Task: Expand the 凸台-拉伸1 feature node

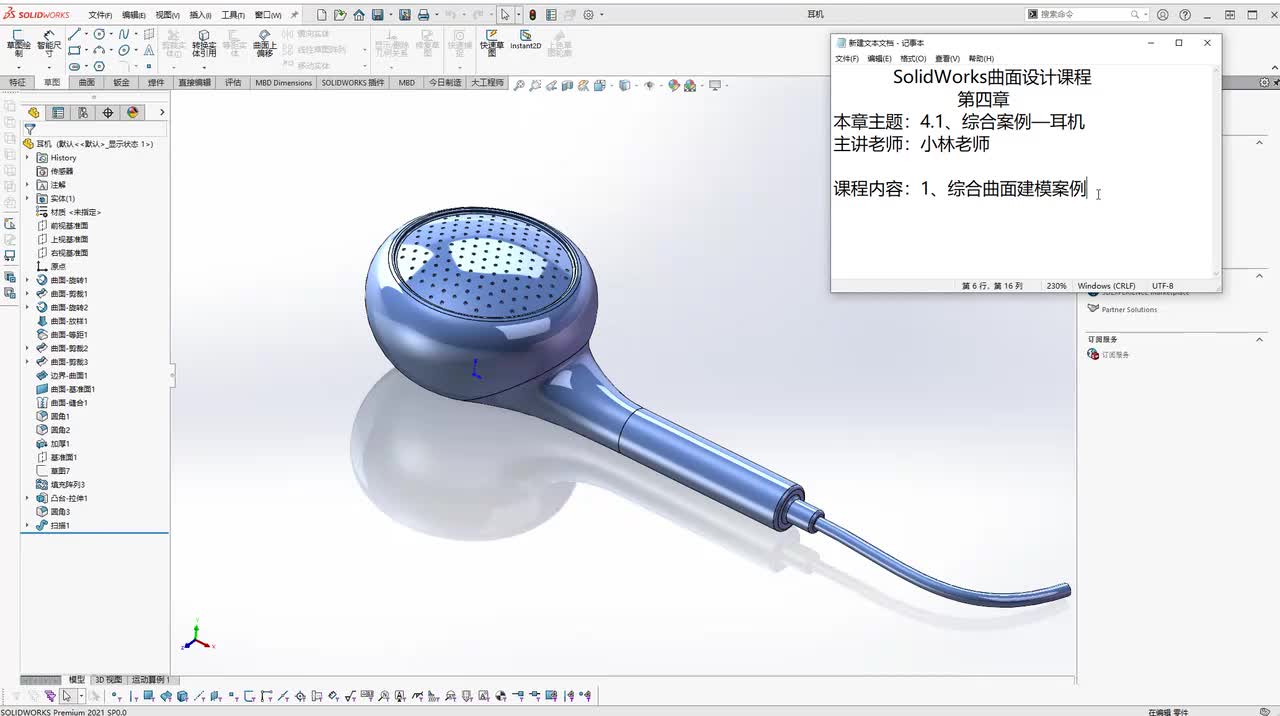Action: point(27,498)
